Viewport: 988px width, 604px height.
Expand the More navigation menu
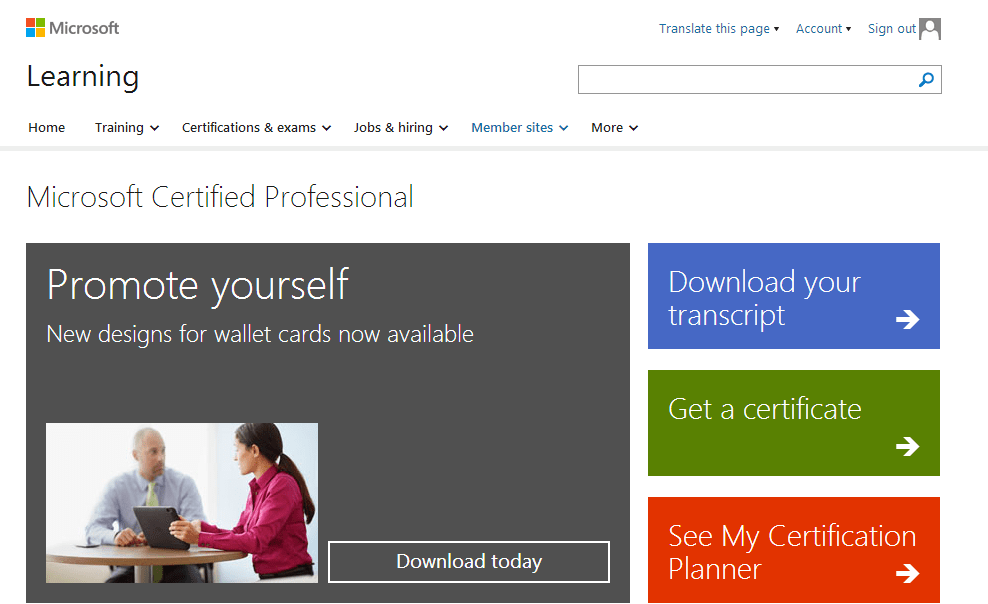tap(614, 128)
